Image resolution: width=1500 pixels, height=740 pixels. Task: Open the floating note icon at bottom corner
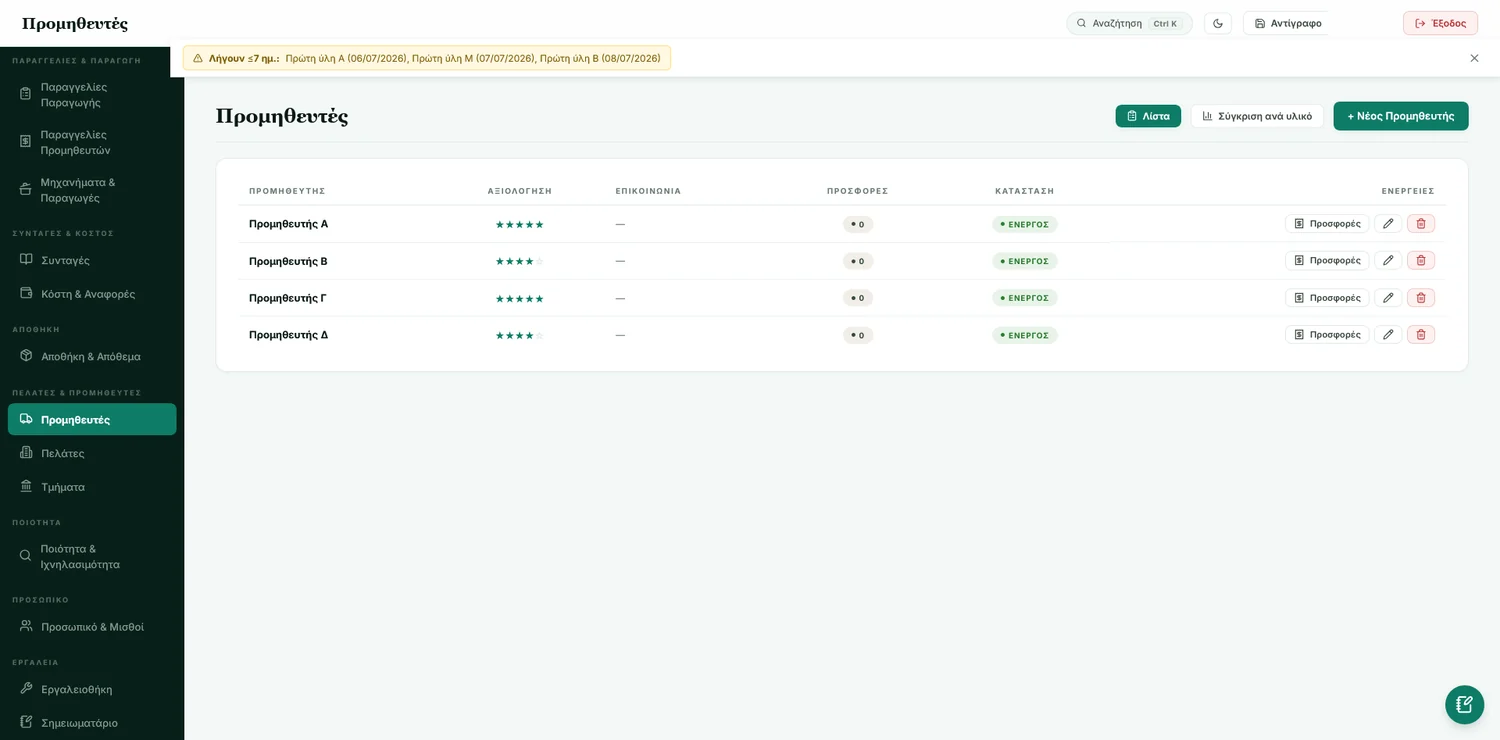tap(1464, 704)
